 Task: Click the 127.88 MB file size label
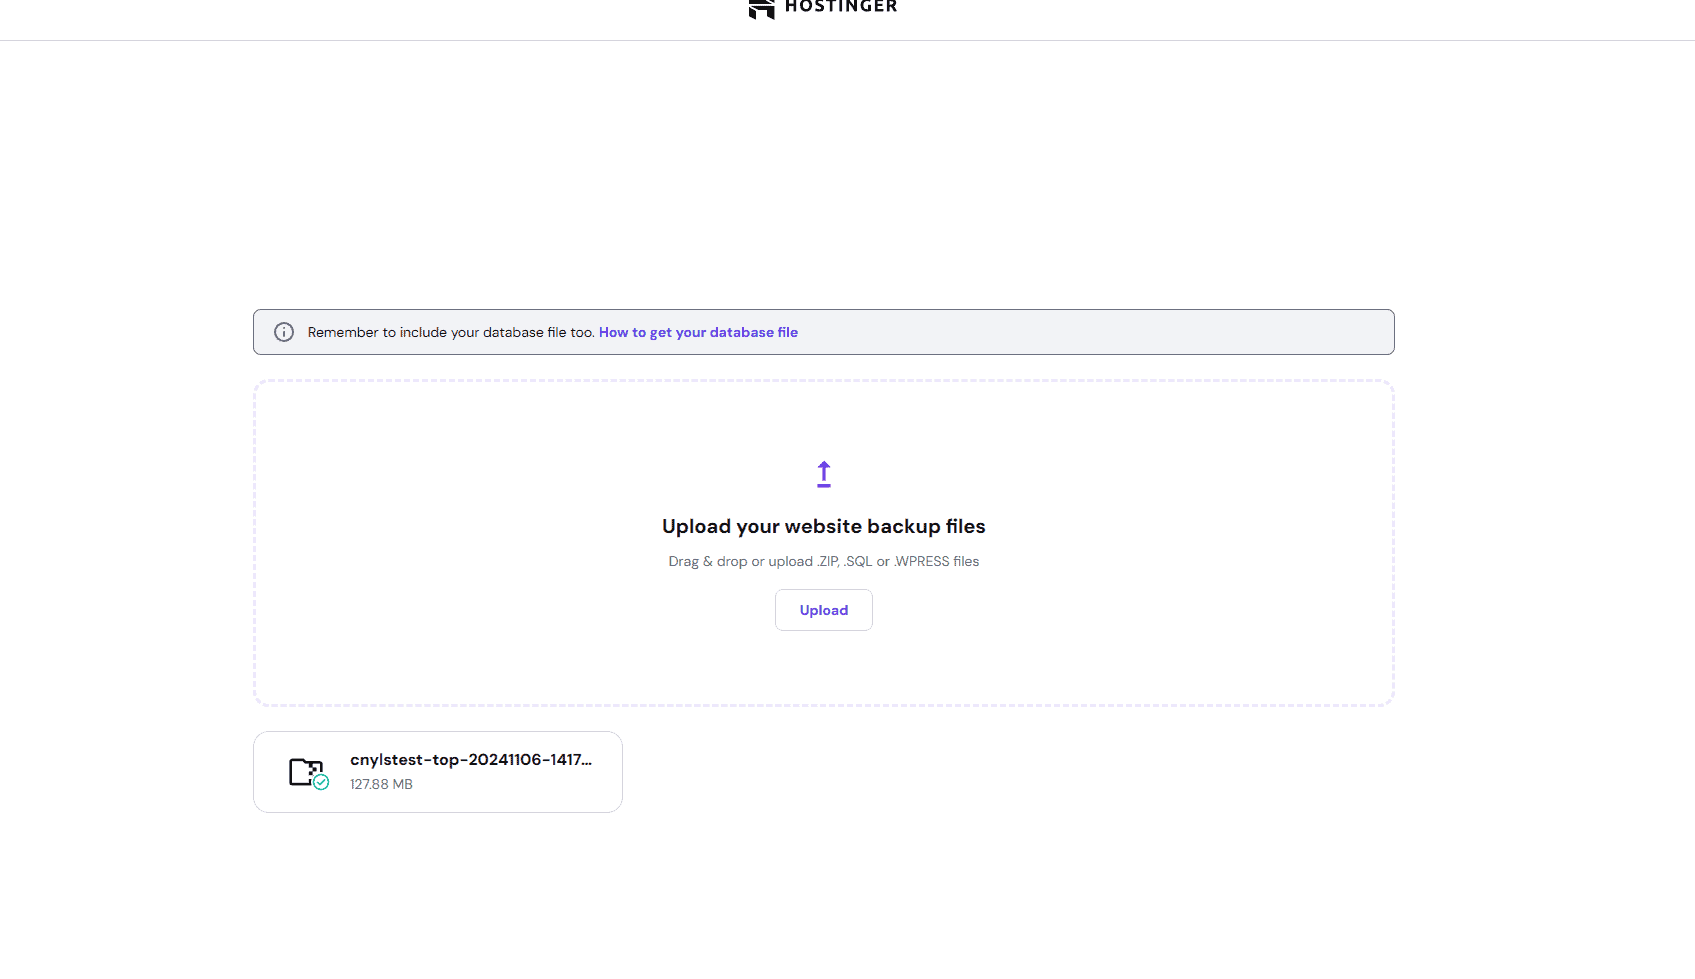click(381, 784)
